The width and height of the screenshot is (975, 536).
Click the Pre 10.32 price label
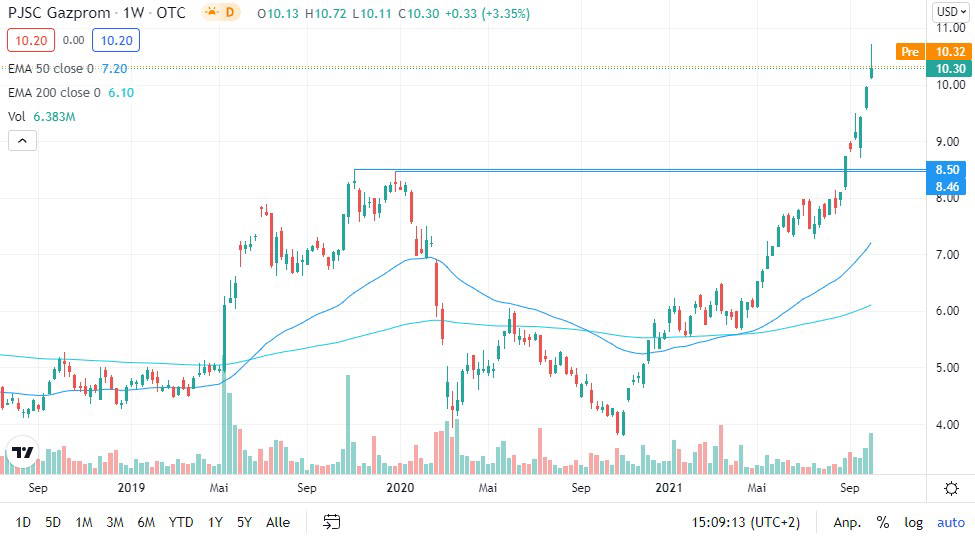[933, 52]
